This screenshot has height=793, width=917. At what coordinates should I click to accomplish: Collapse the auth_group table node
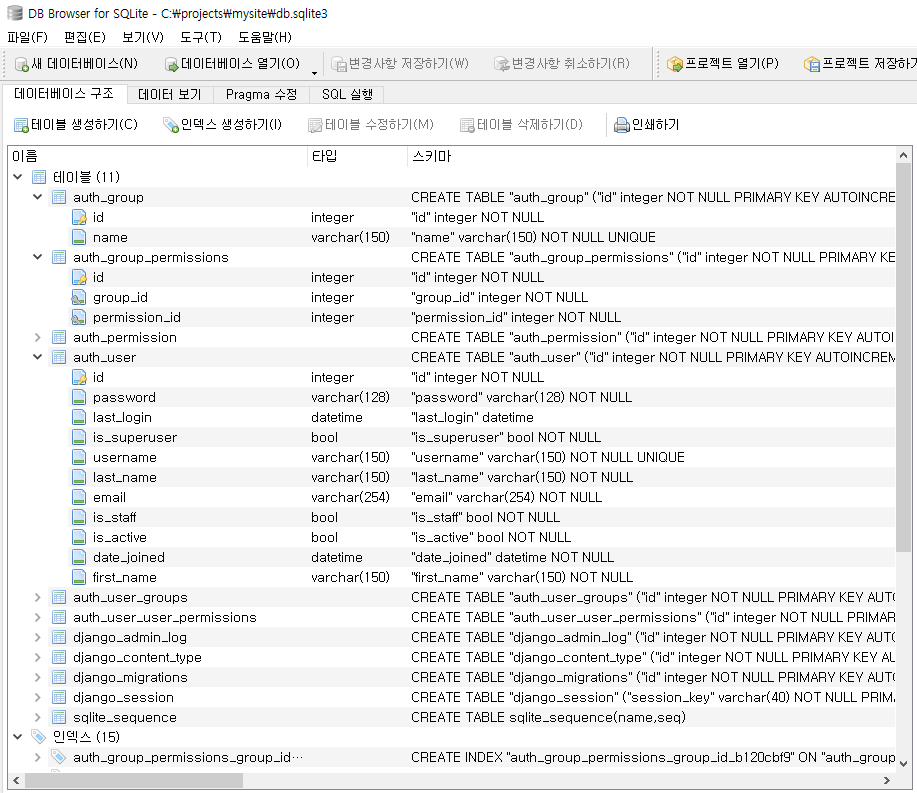[x=37, y=197]
